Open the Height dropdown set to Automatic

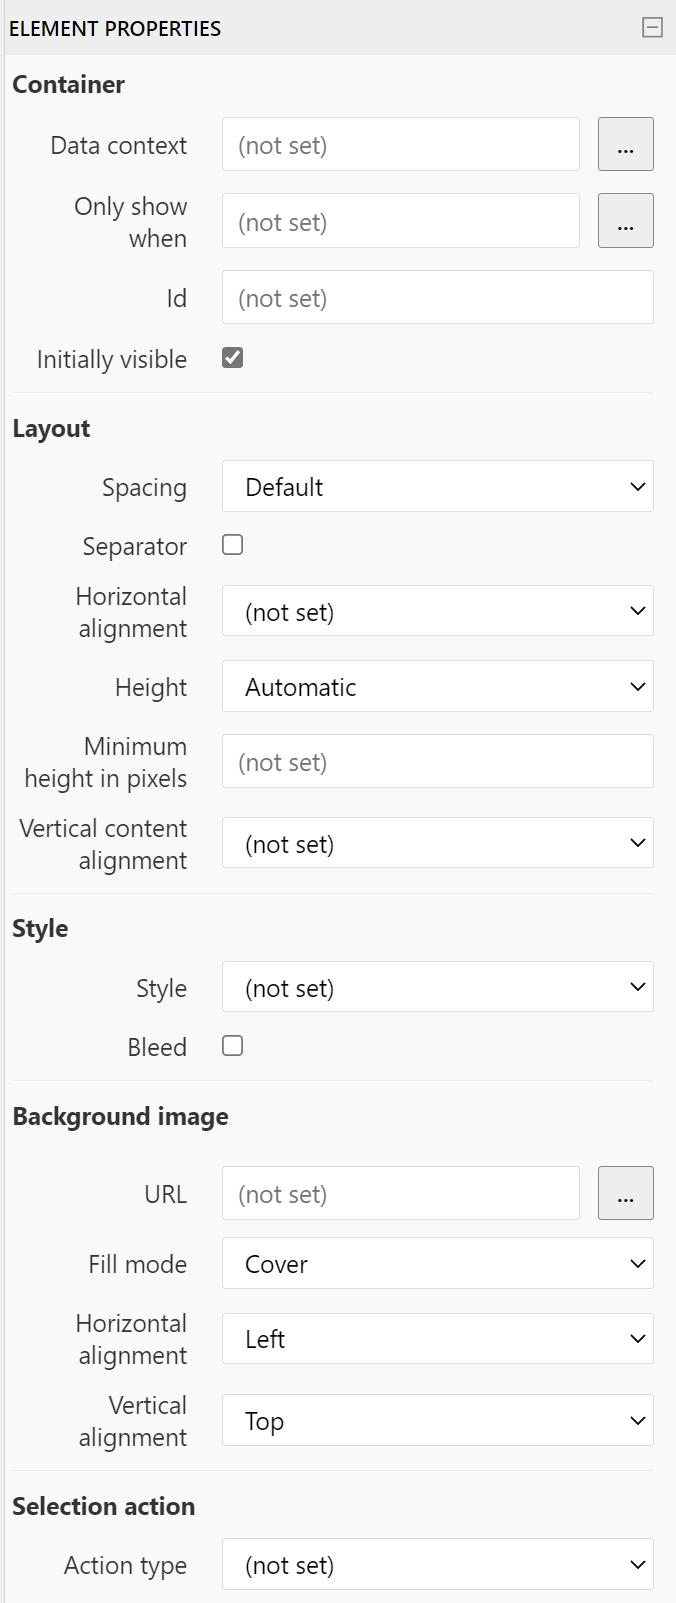pos(438,686)
